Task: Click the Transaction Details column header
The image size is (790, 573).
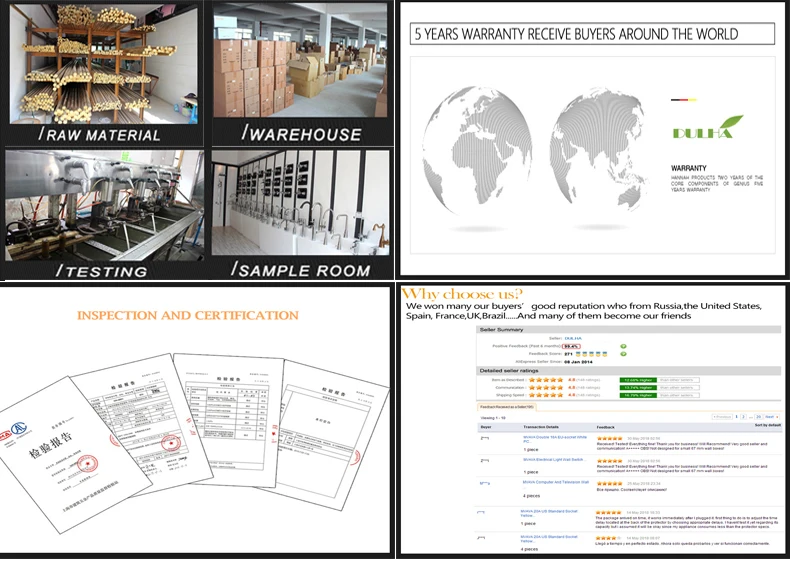Action: [x=541, y=427]
